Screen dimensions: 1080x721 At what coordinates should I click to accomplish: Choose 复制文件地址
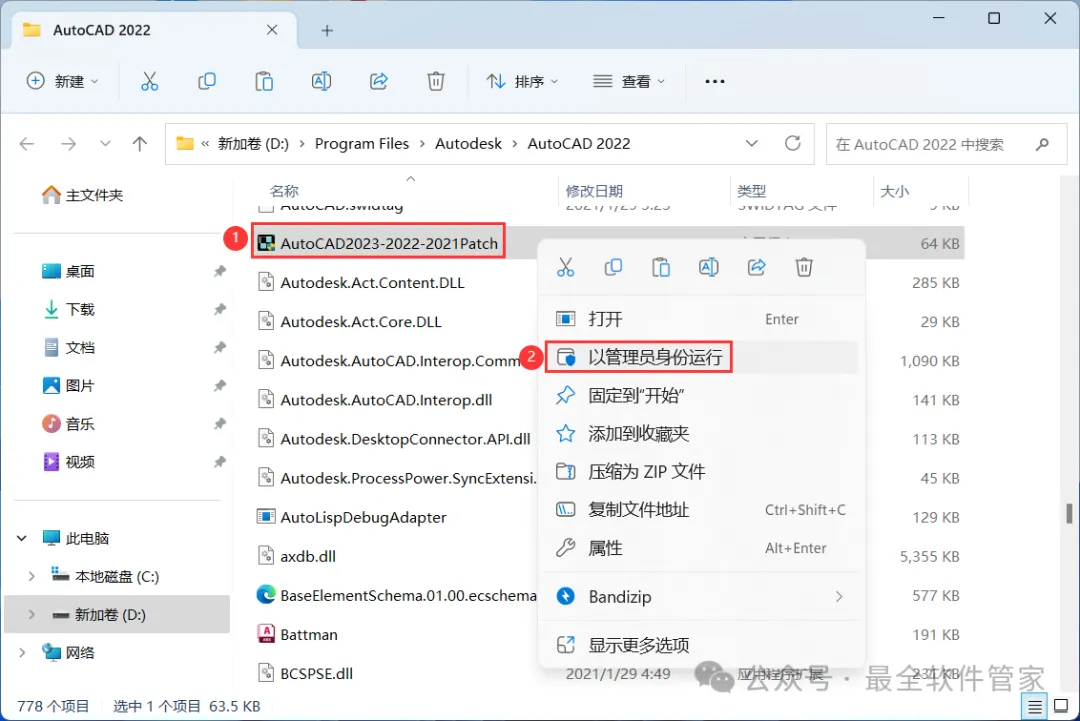tap(701, 510)
